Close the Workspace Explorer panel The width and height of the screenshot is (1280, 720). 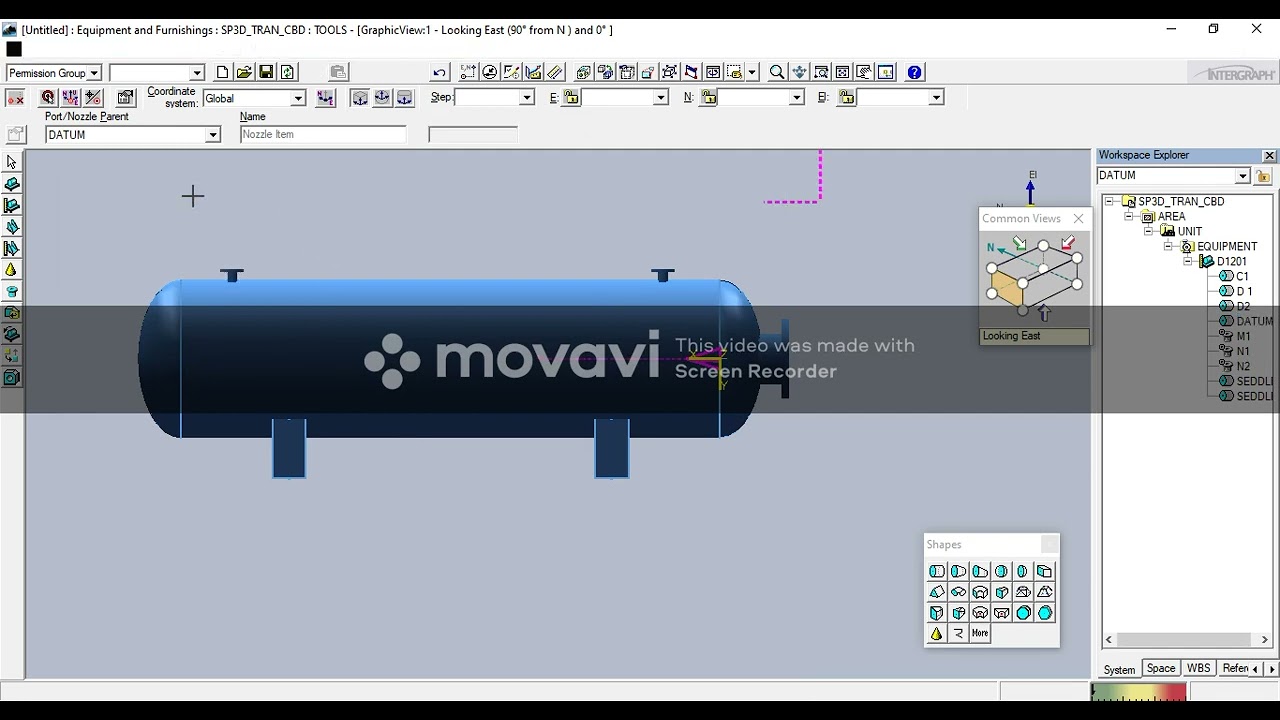click(x=1269, y=155)
